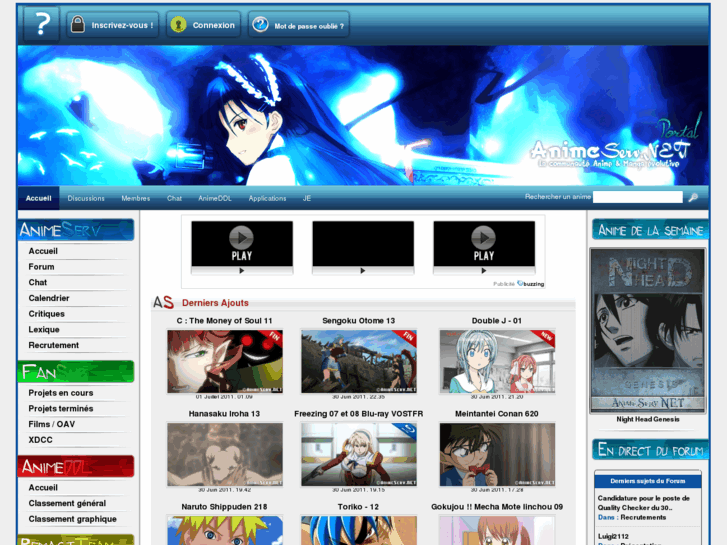
Task: Click the keyhole icon beside Connexion
Action: coord(179,25)
